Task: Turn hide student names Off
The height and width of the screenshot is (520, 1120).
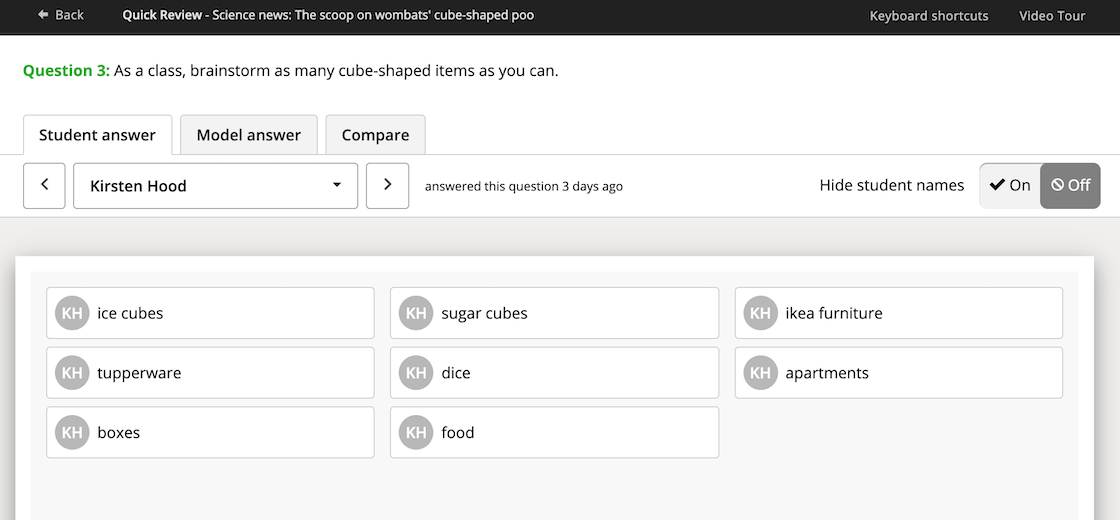Action: pos(1070,186)
